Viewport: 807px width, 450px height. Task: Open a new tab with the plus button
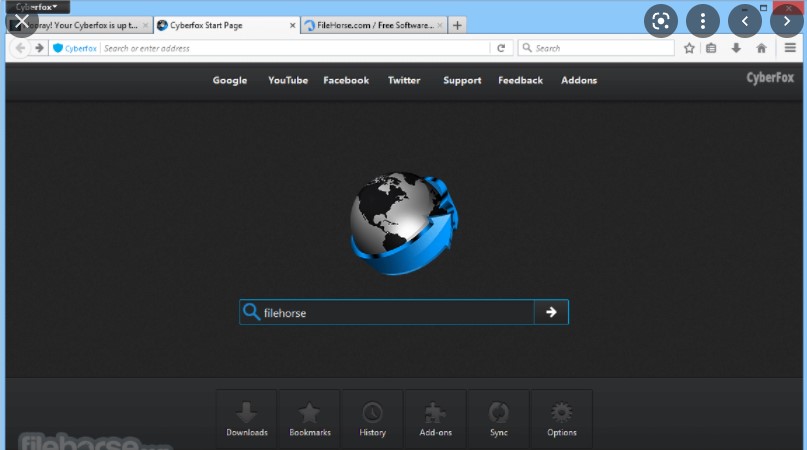click(457, 25)
